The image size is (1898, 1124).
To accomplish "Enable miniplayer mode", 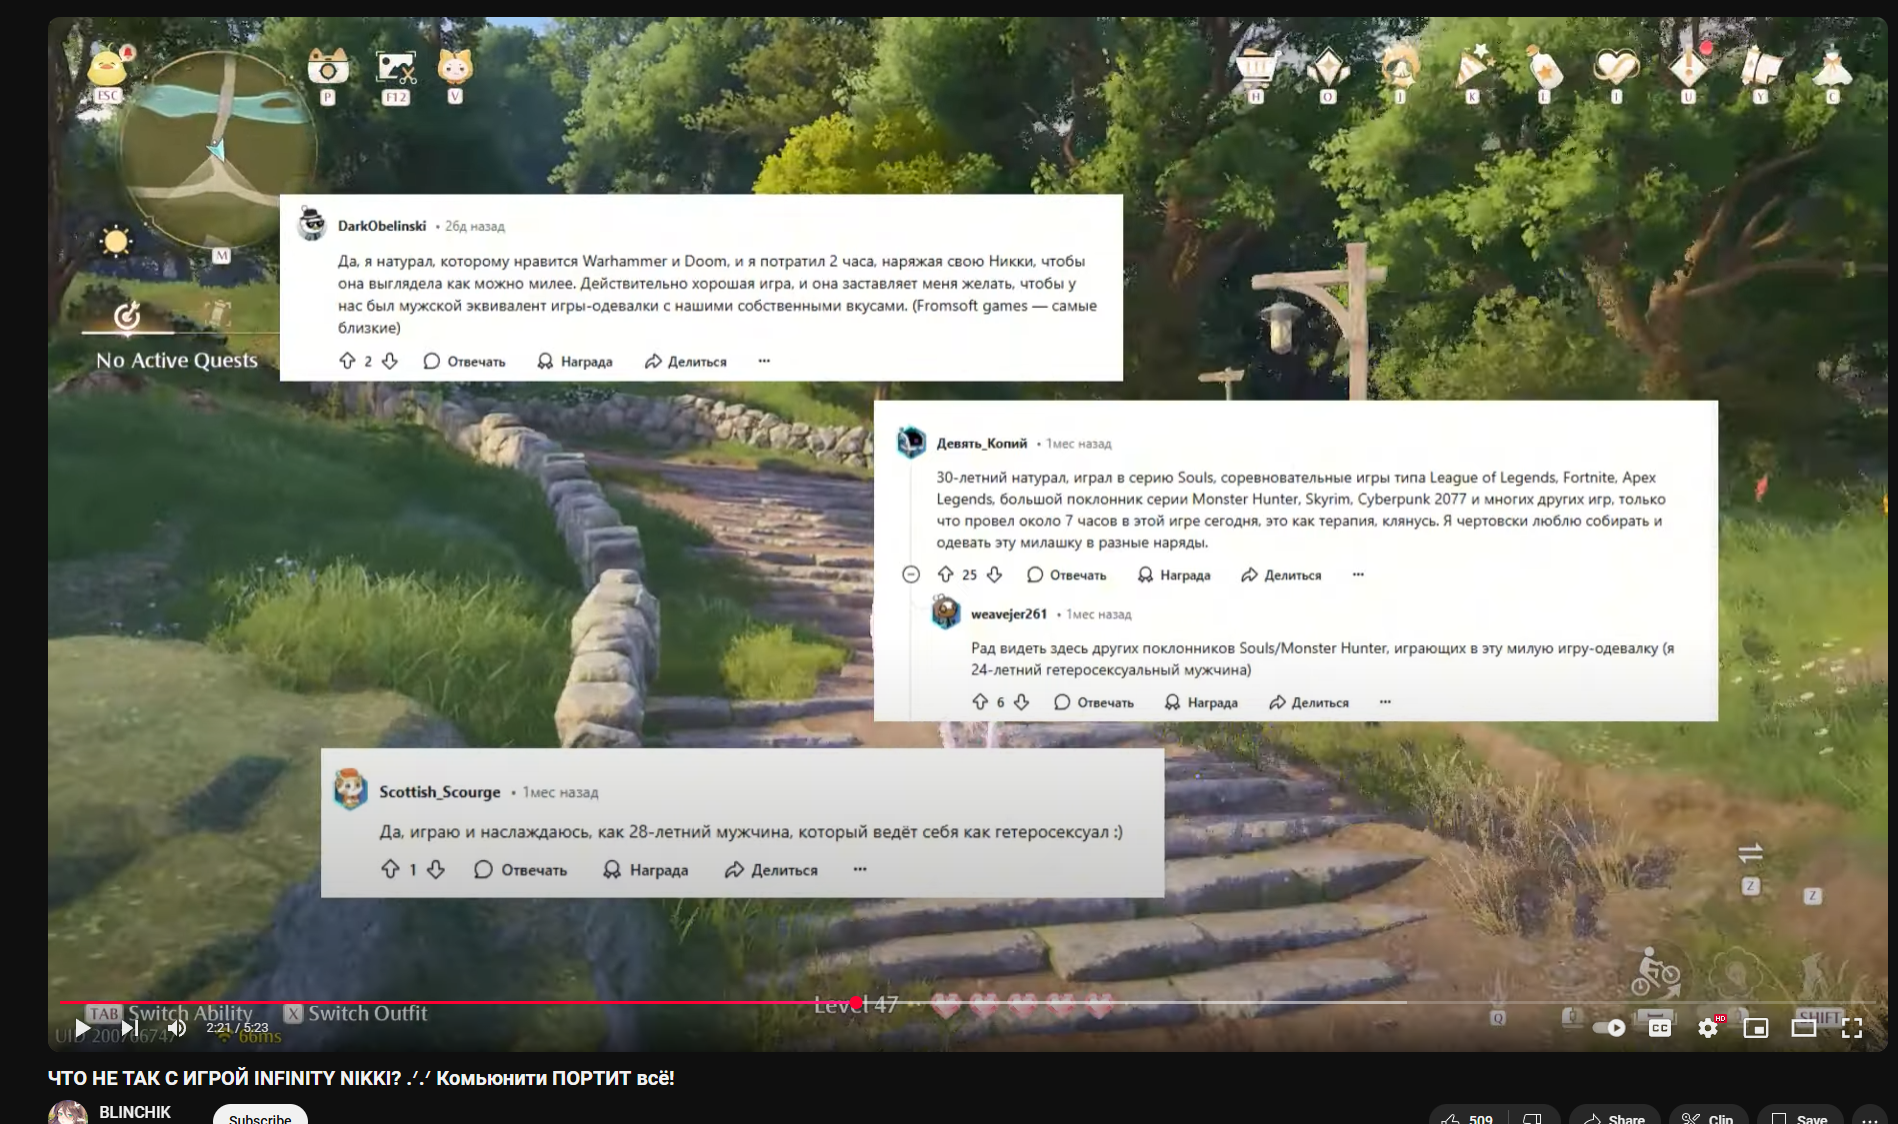I will [x=1756, y=1027].
